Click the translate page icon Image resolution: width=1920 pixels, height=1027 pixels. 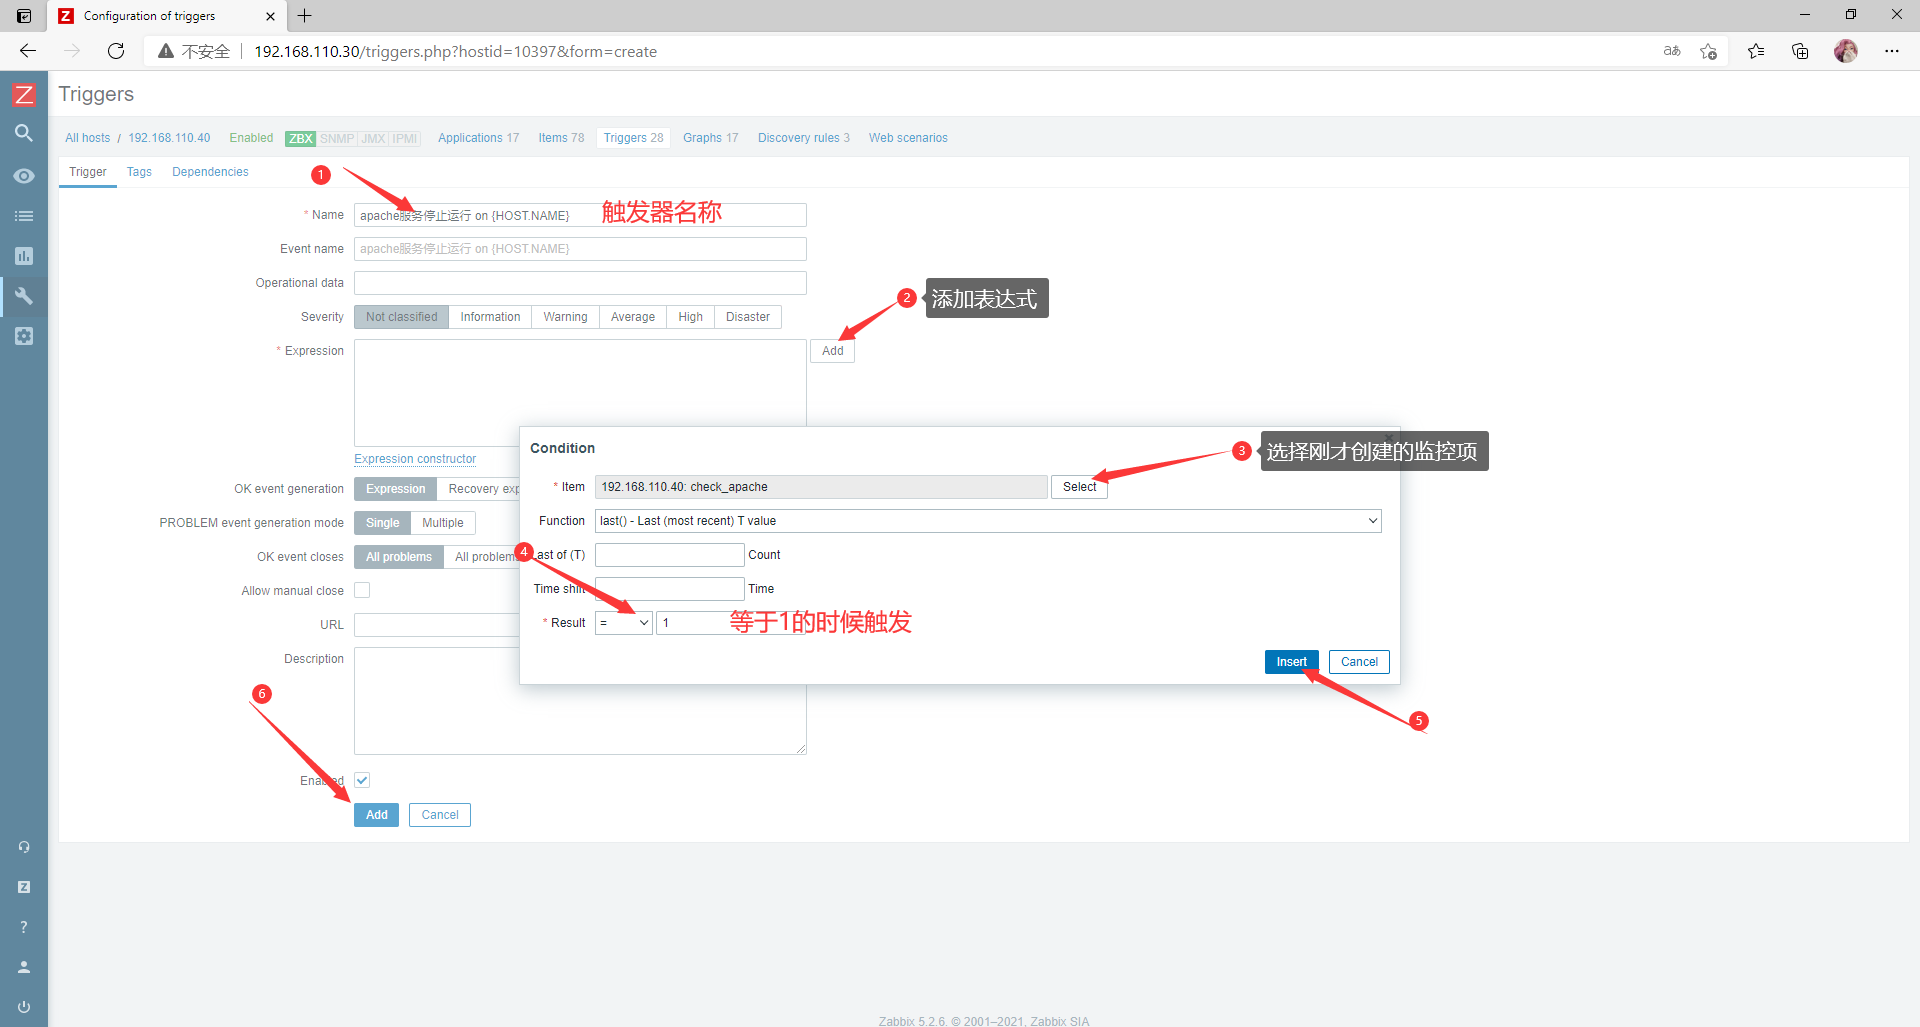tap(1672, 51)
